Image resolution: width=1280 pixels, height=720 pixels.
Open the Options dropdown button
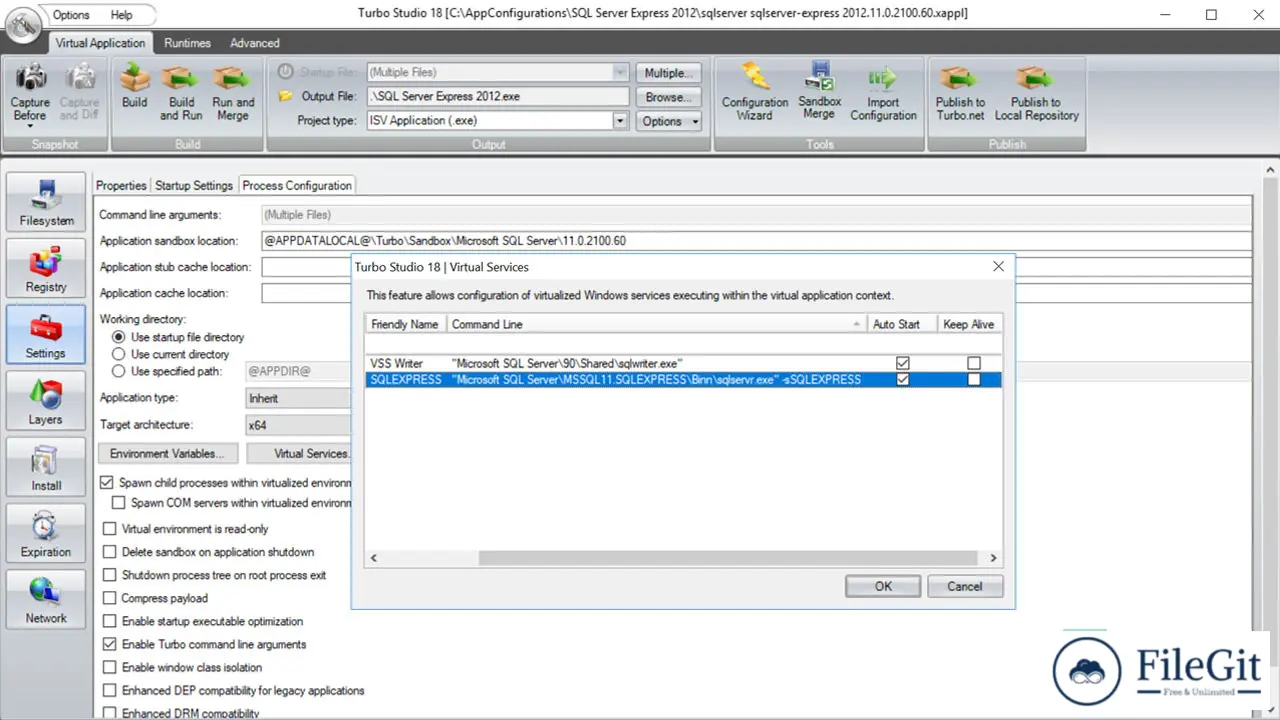669,121
